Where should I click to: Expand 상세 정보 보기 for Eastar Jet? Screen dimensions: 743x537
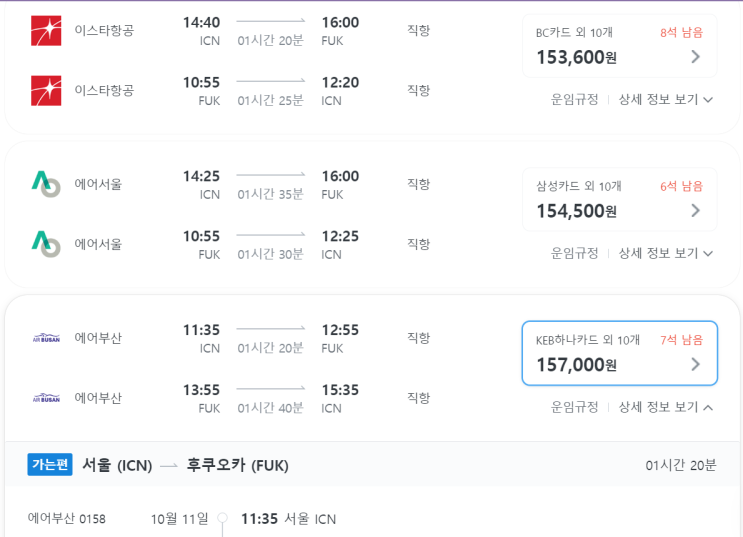665,100
